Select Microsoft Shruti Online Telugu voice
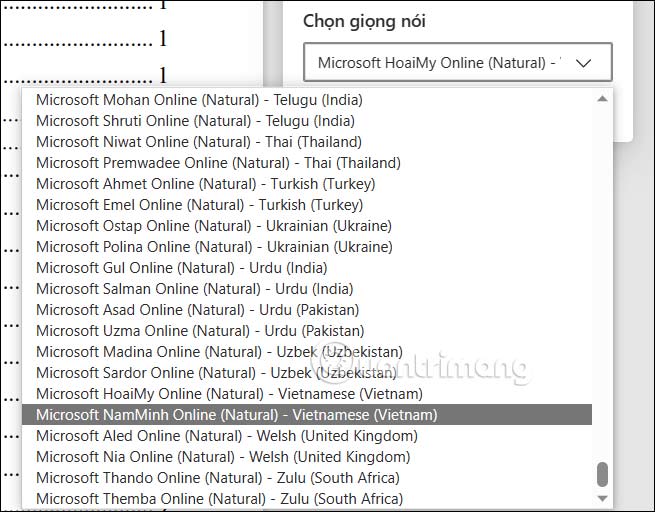 coord(307,121)
